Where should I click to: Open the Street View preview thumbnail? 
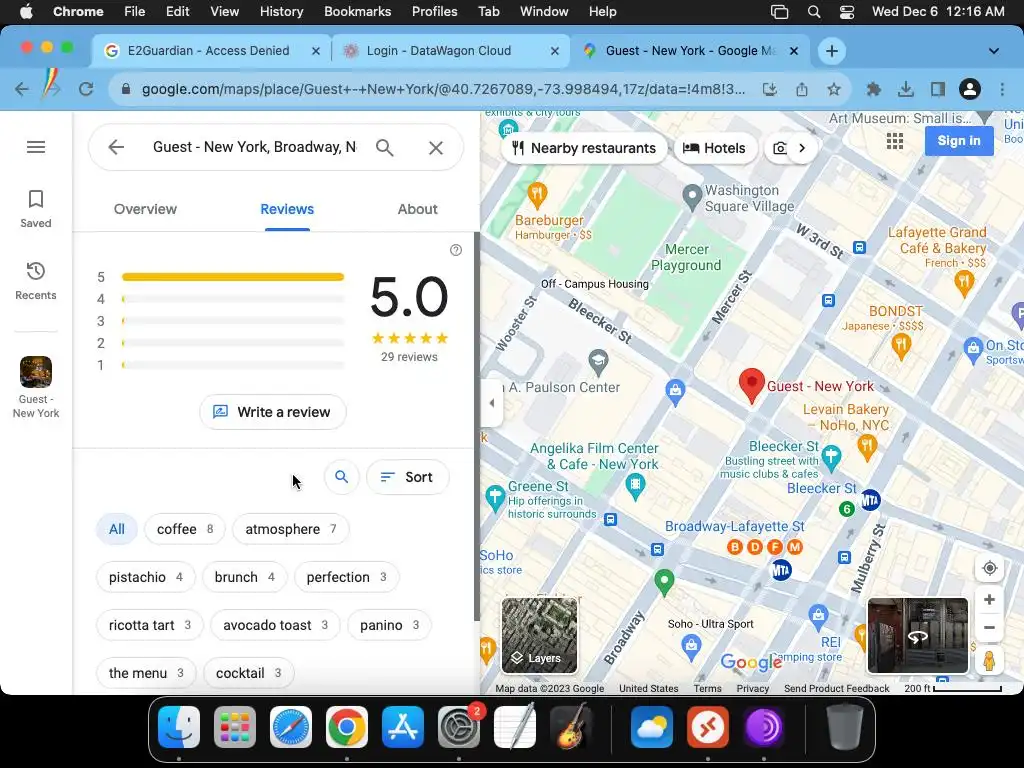918,635
